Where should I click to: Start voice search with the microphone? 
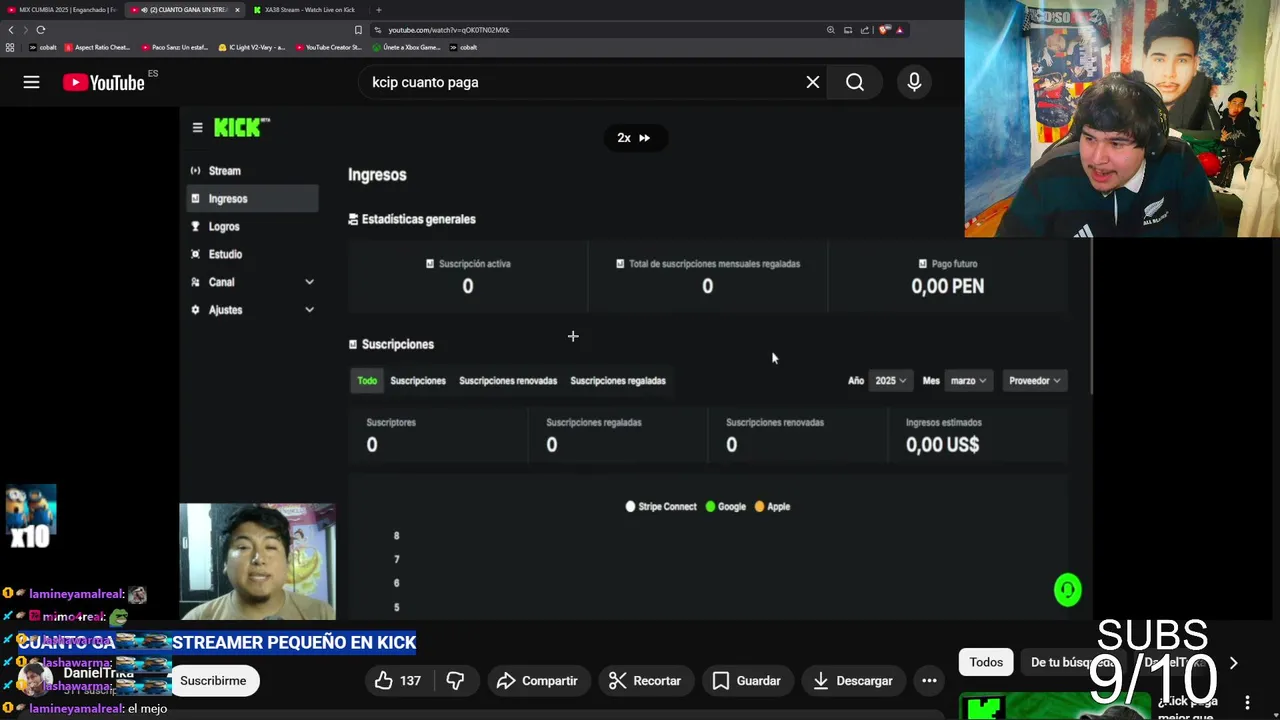(914, 82)
